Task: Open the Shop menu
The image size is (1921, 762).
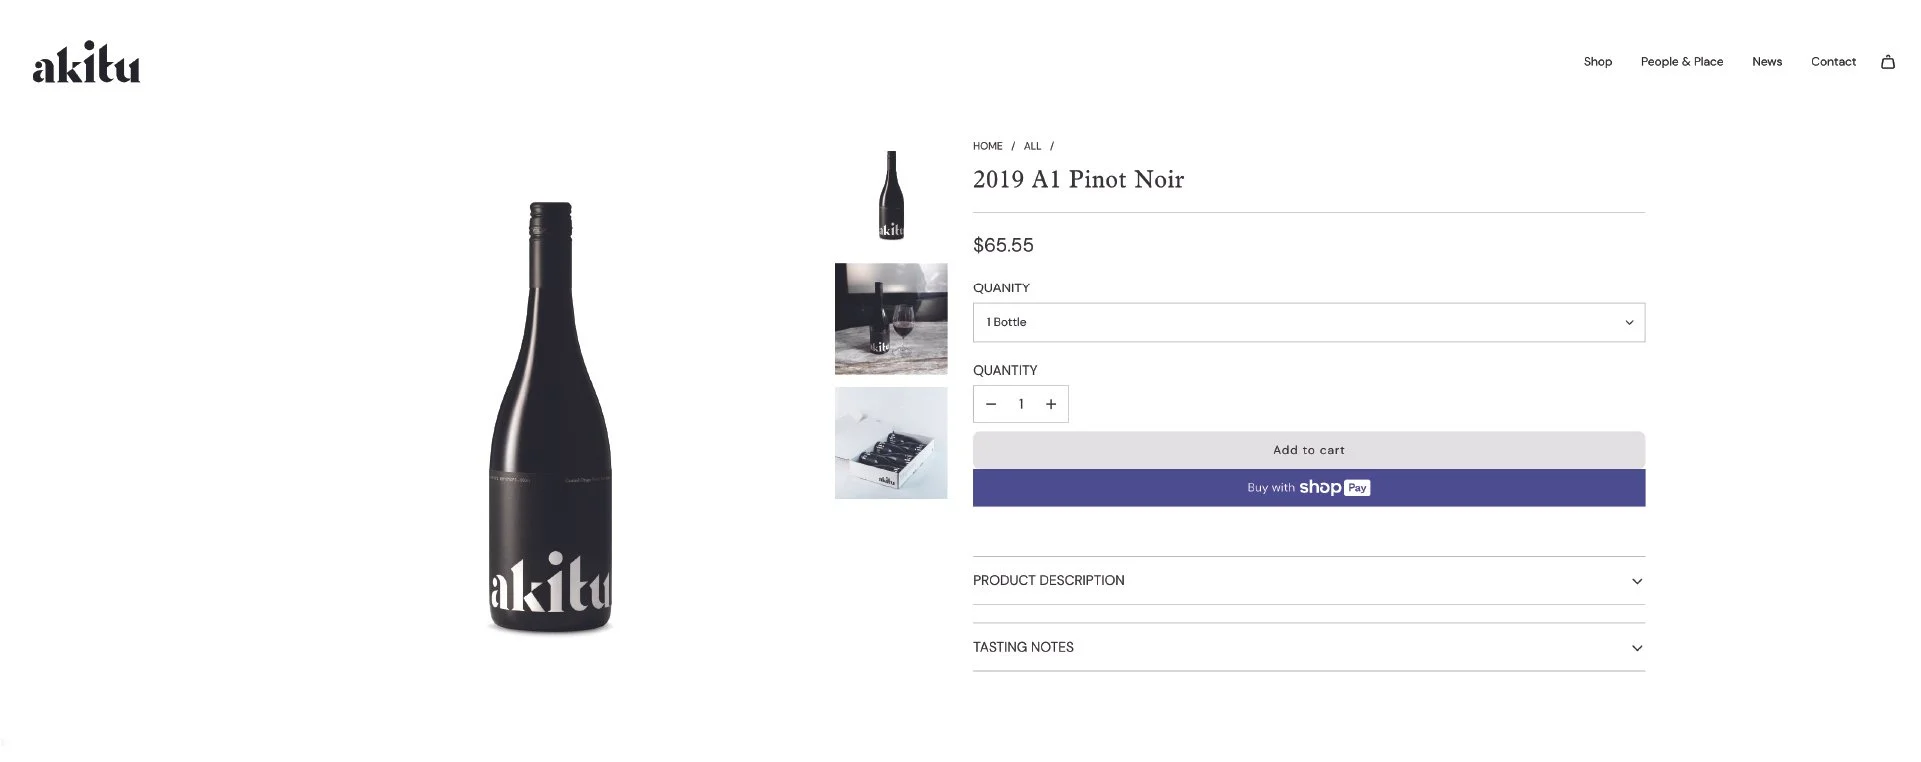Action: tap(1597, 62)
